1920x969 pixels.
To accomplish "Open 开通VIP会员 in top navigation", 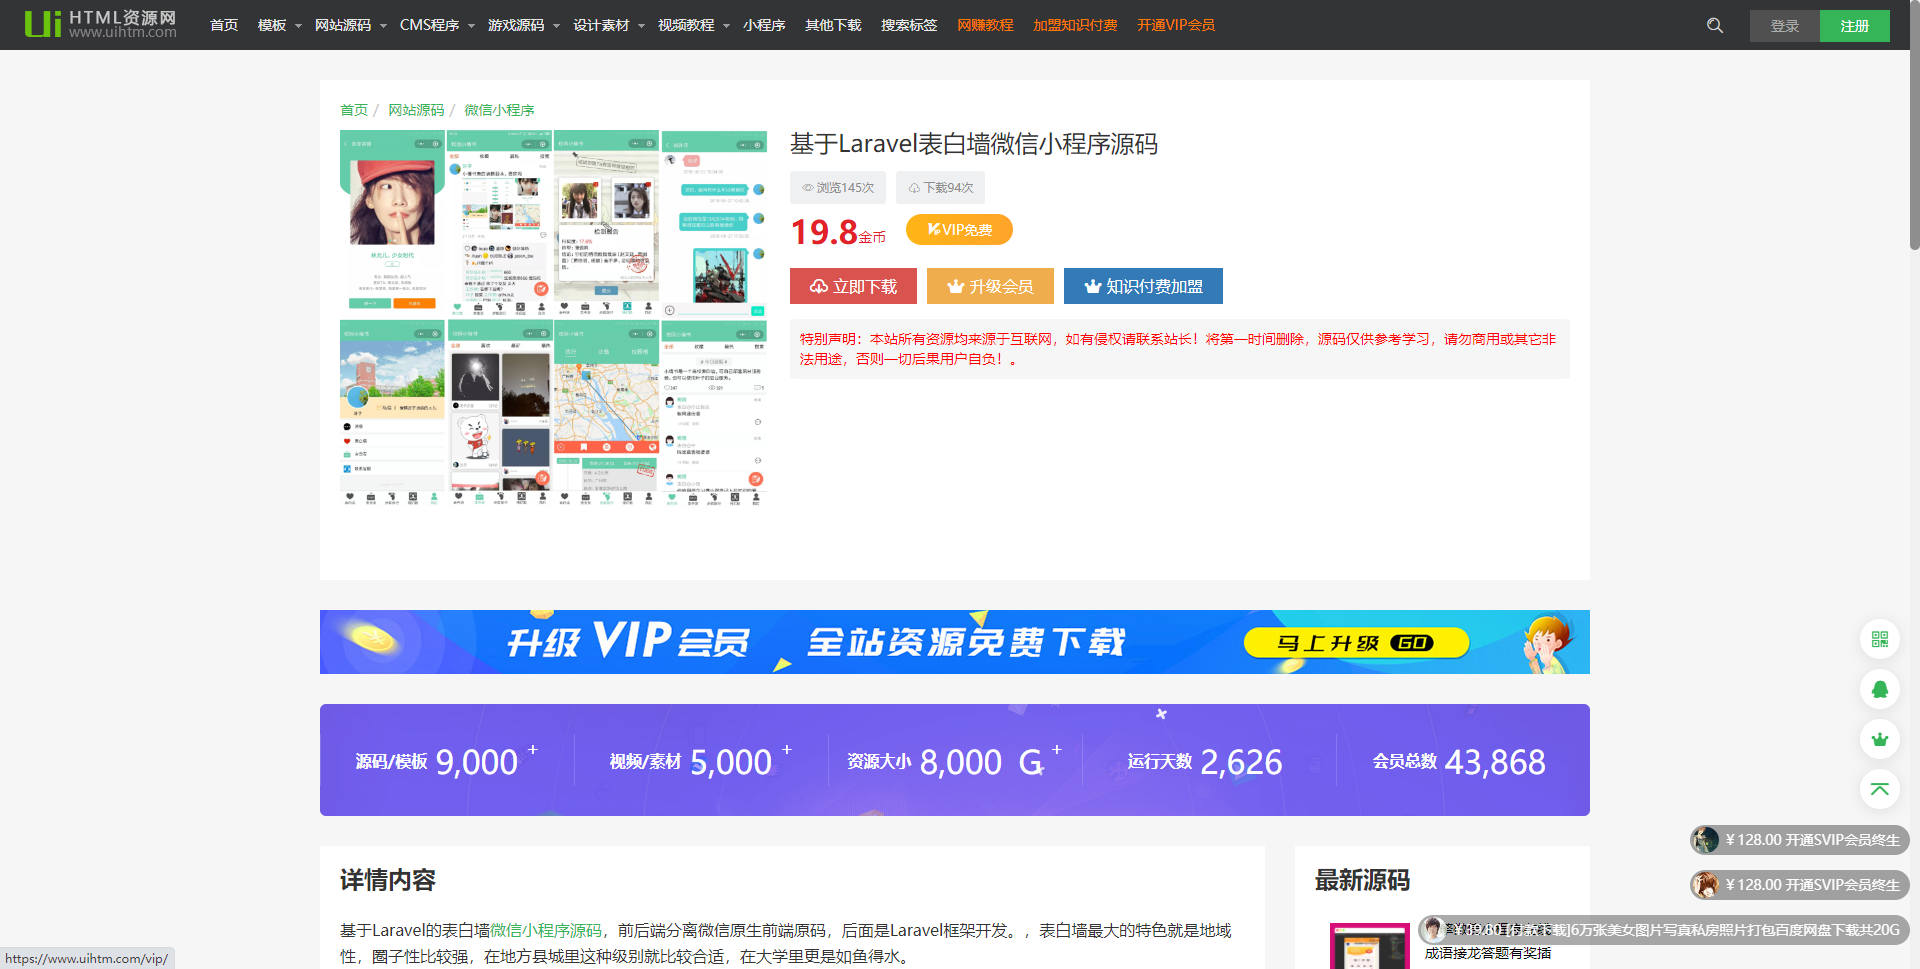I will [1176, 25].
